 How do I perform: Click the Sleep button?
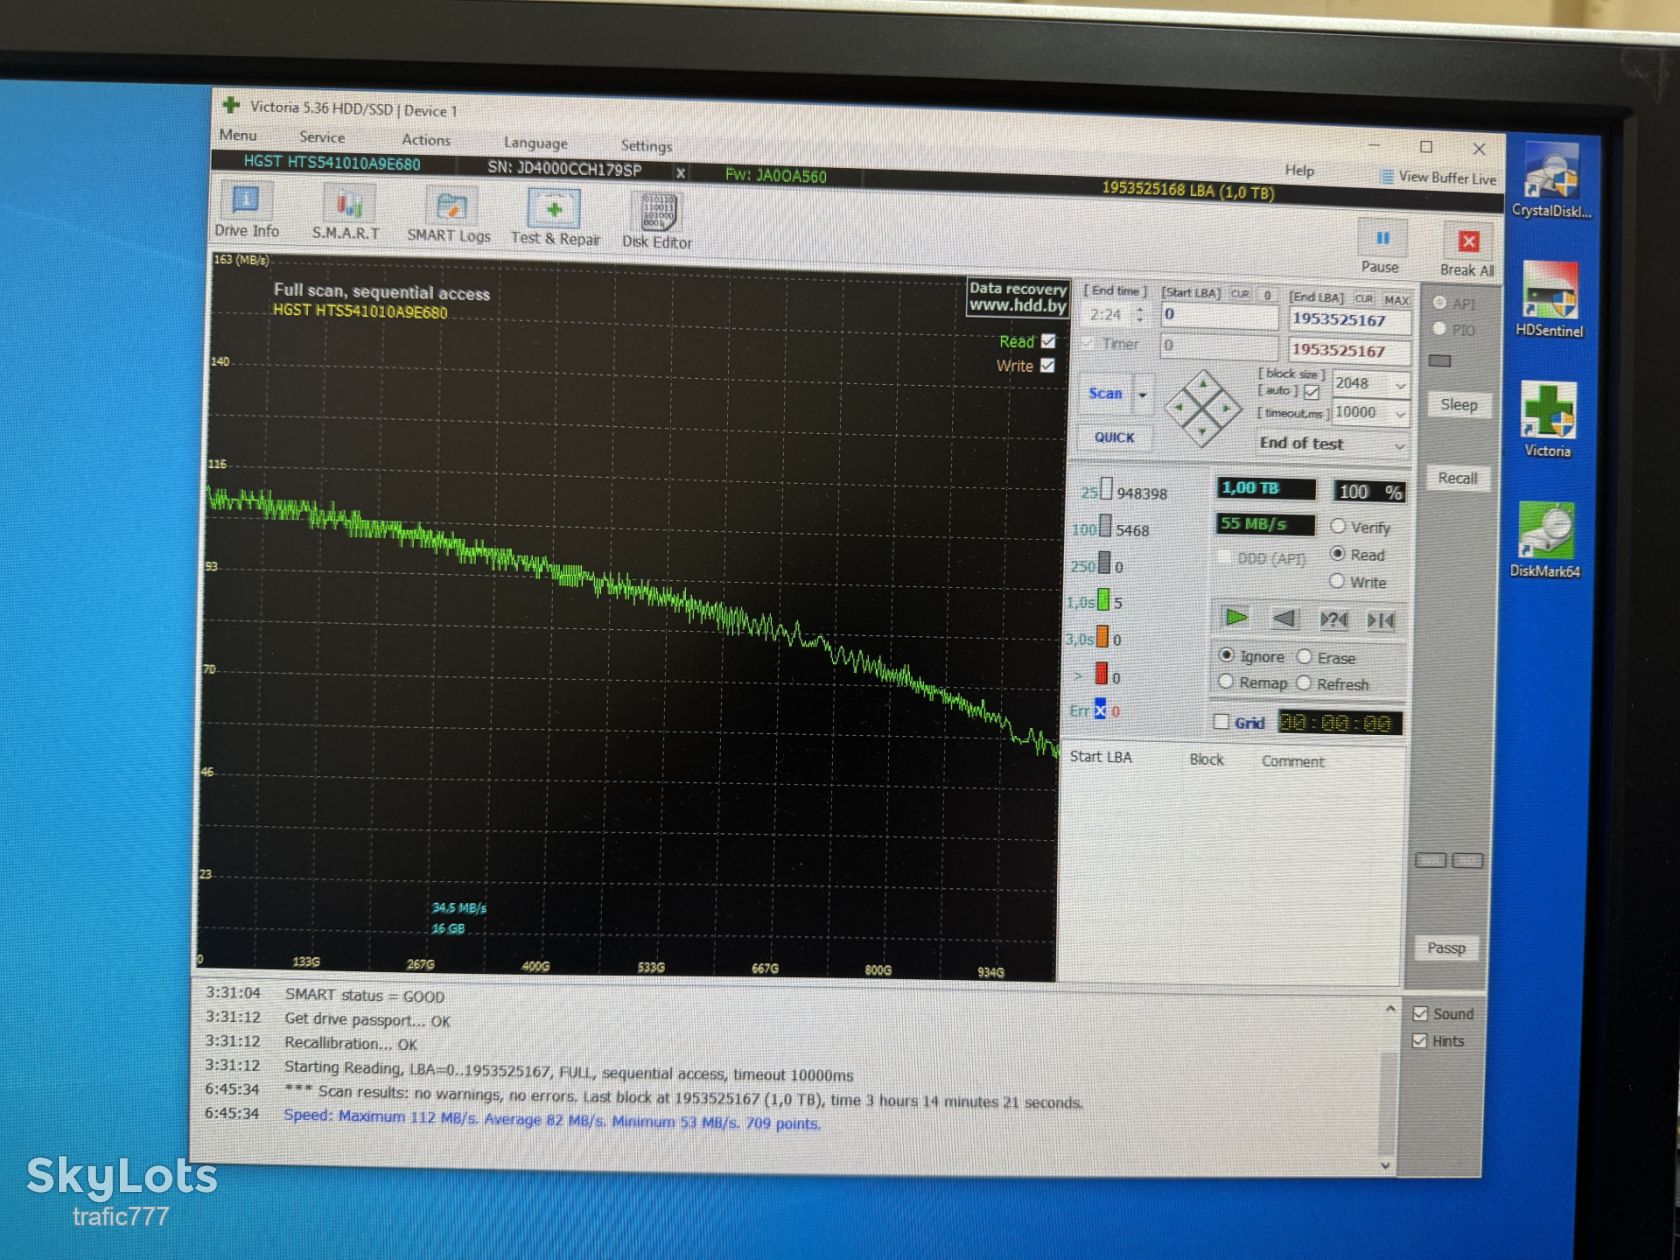tap(1458, 405)
